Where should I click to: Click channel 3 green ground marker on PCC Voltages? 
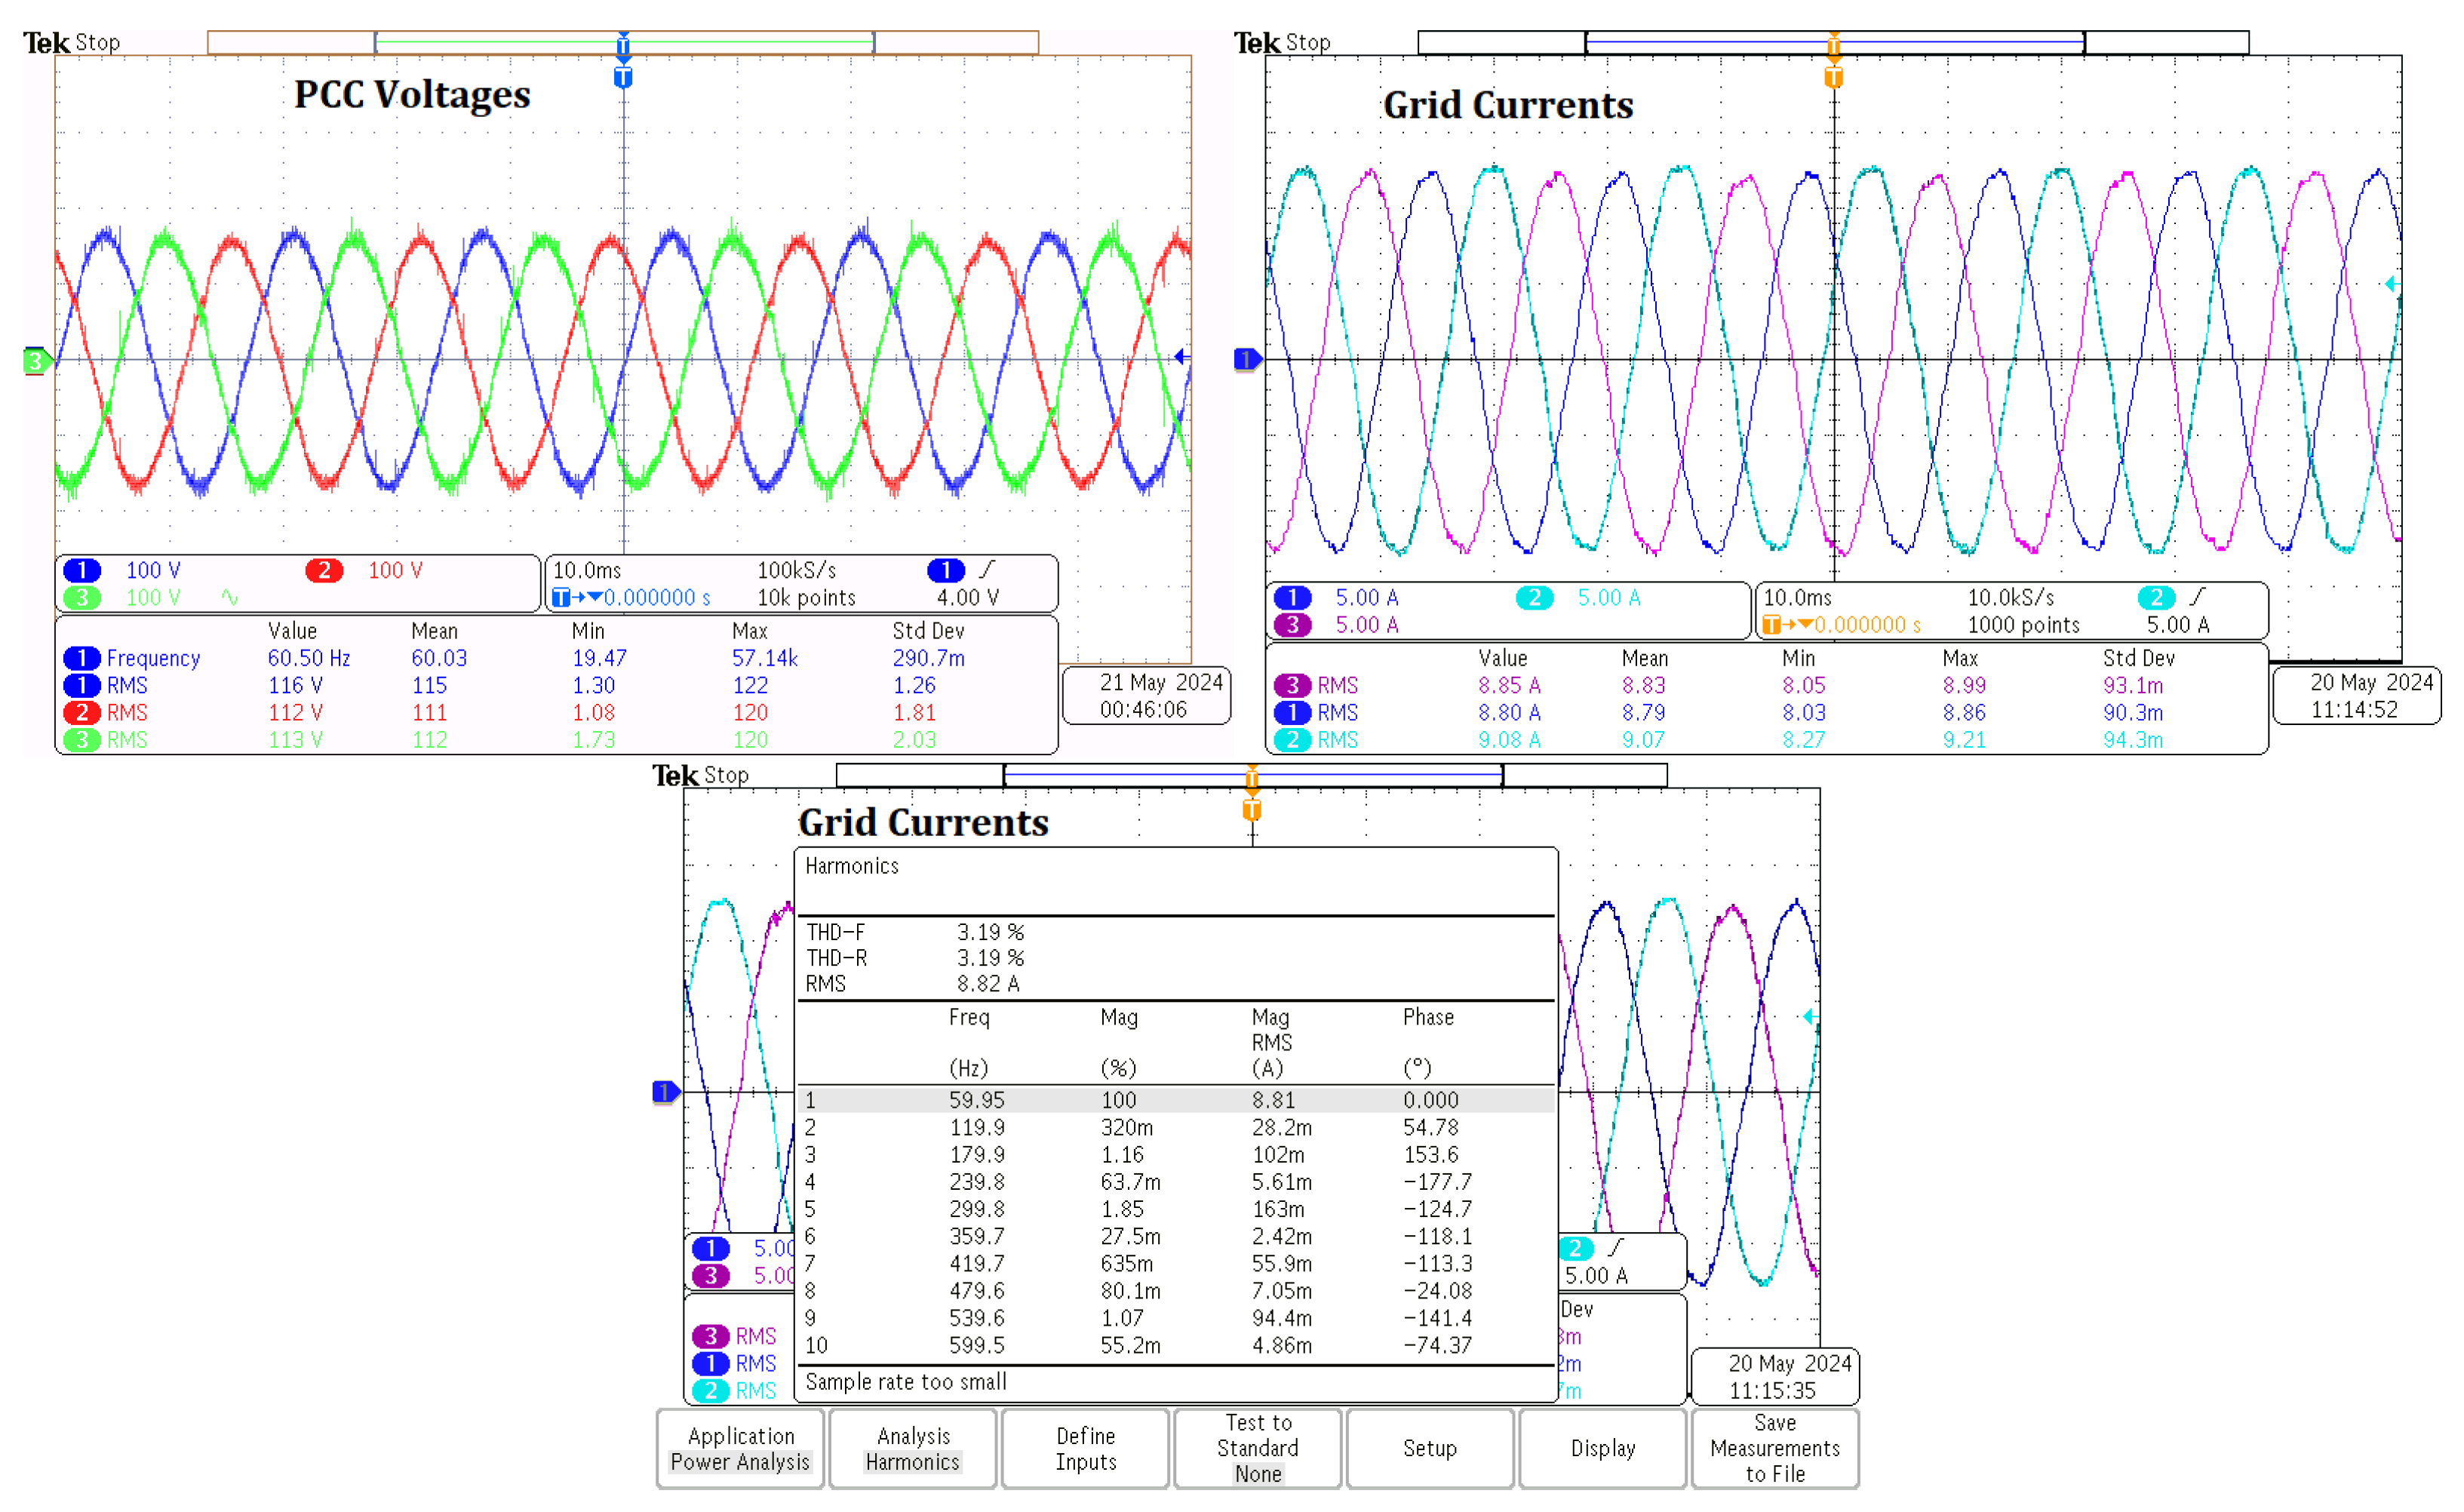click(36, 360)
